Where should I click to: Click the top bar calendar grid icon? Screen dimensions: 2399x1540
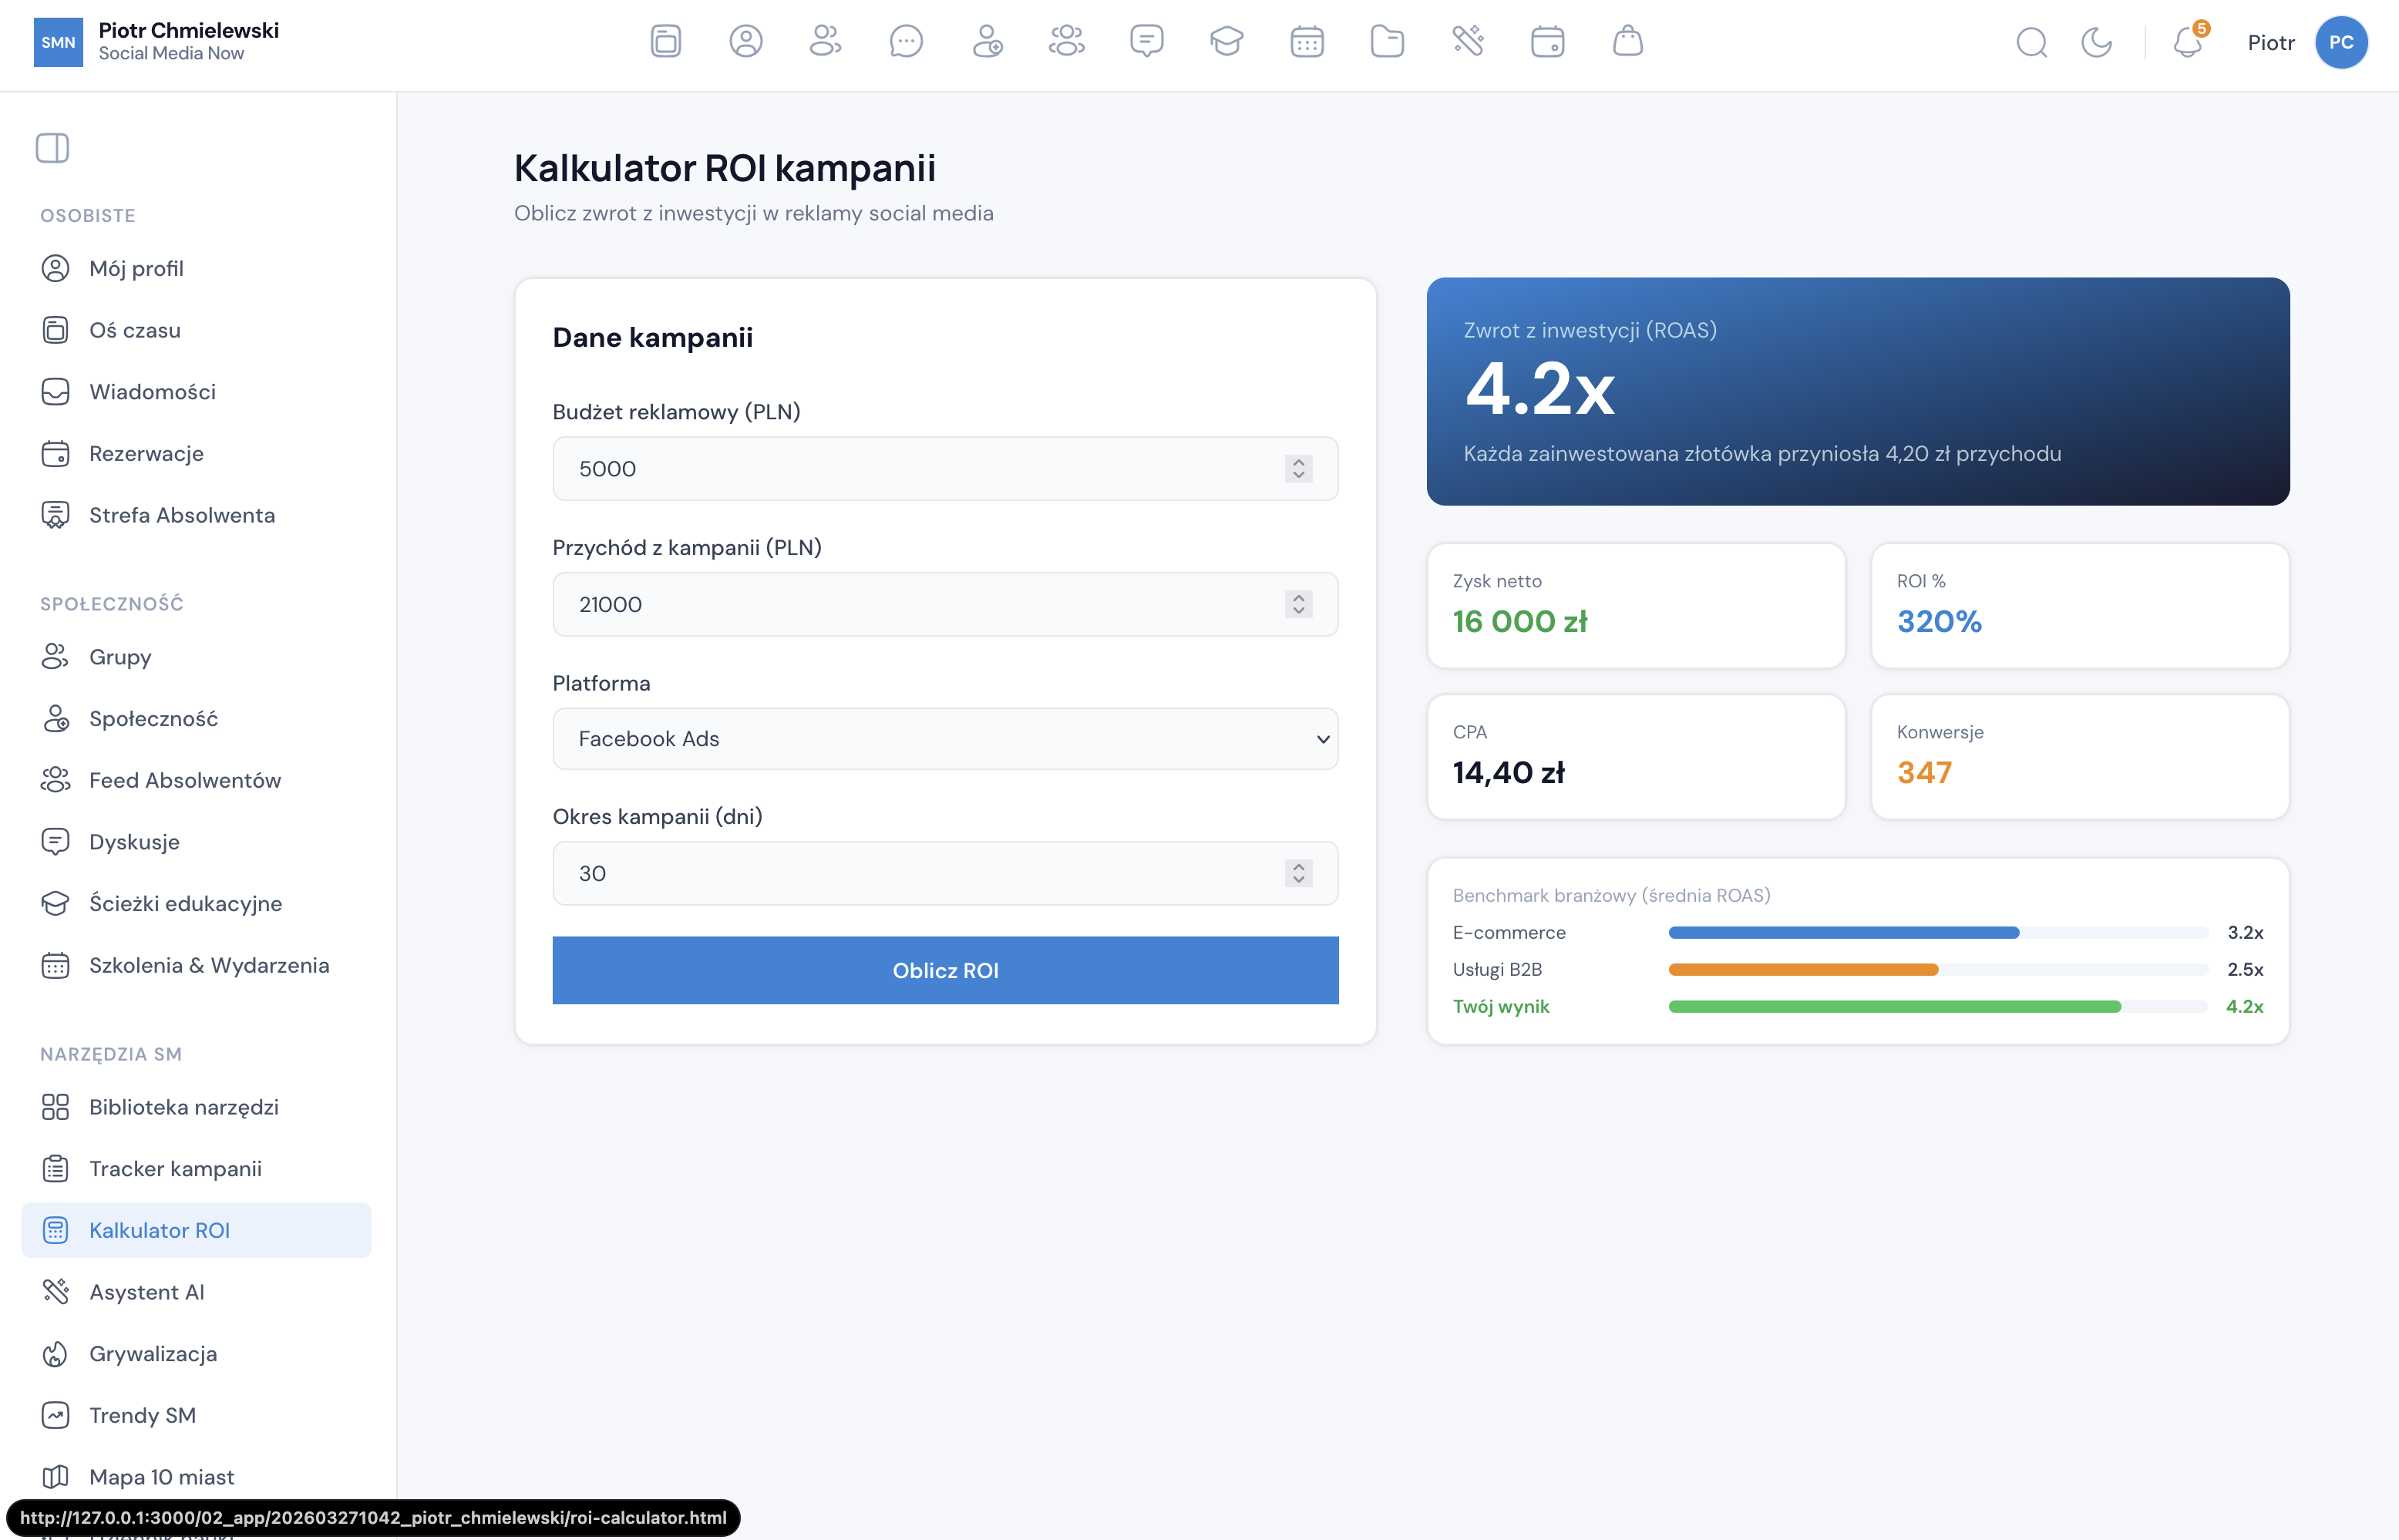pyautogui.click(x=1307, y=41)
